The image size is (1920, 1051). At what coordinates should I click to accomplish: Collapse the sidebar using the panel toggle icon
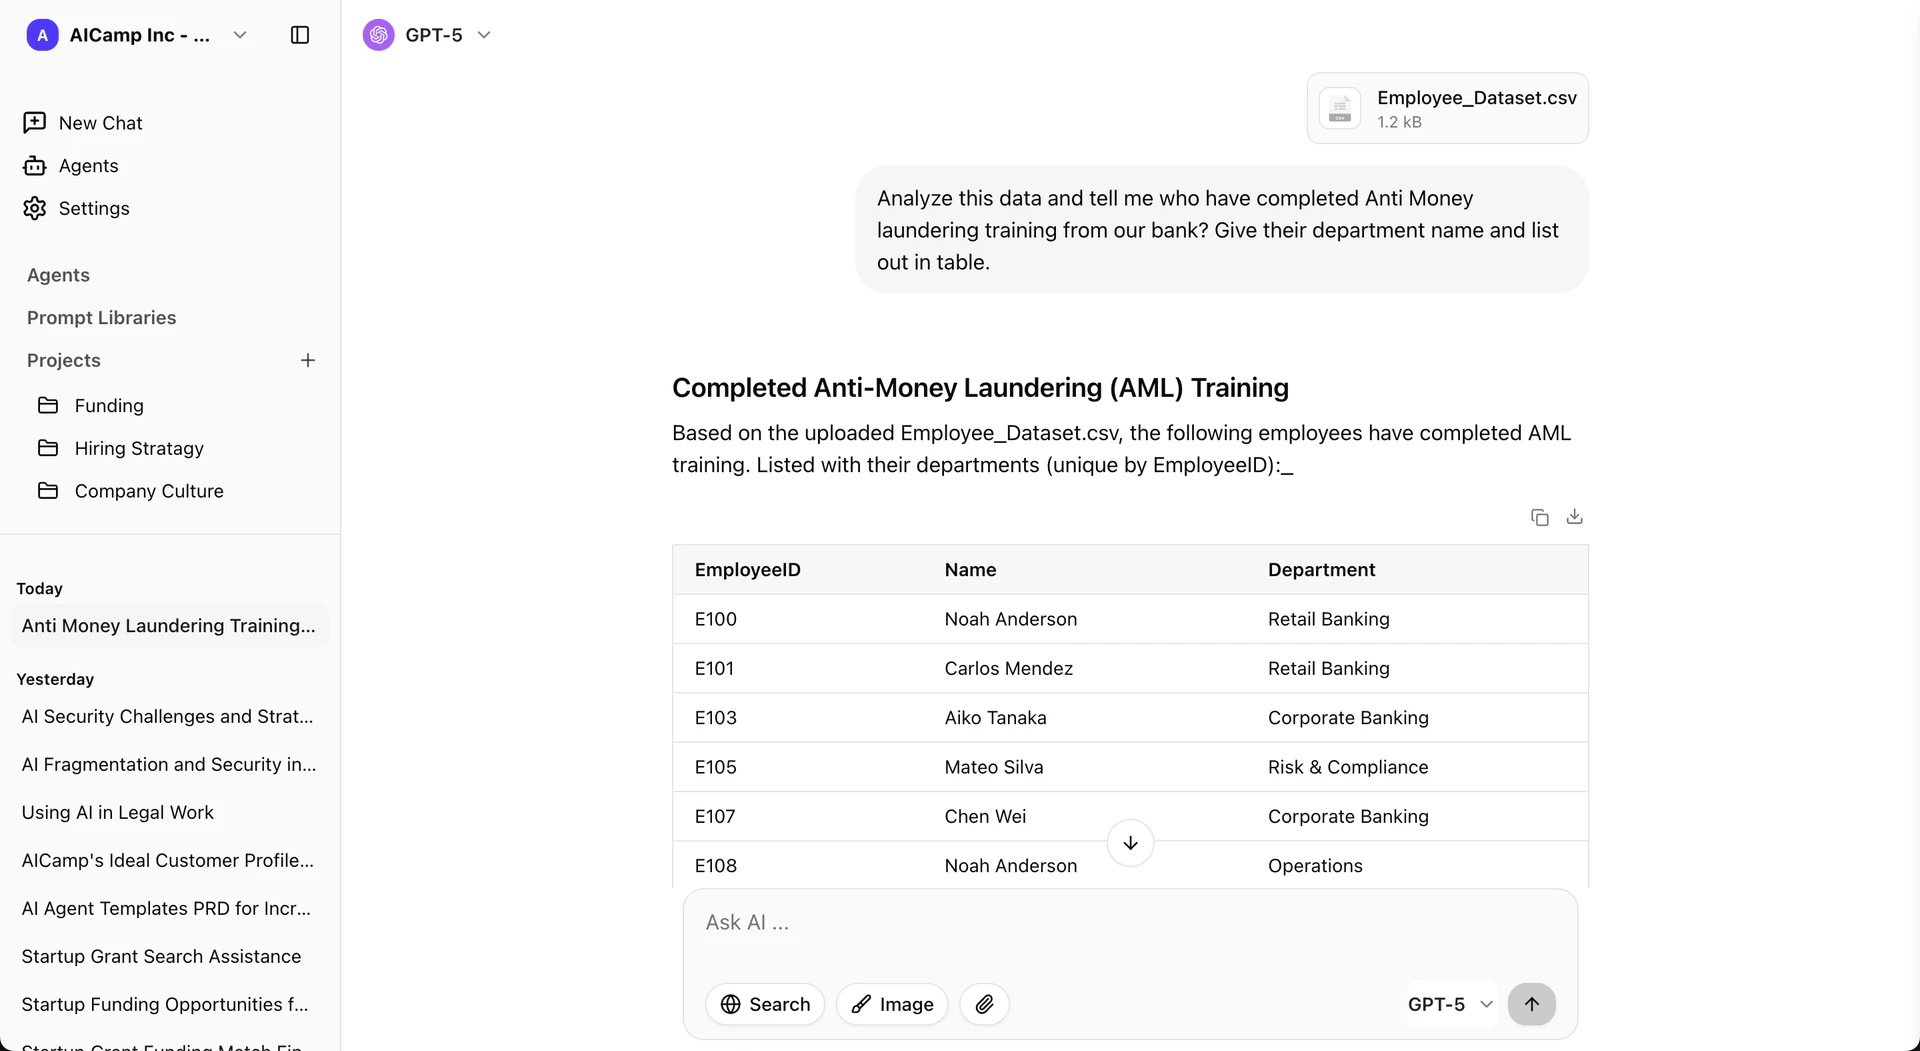pyautogui.click(x=299, y=35)
